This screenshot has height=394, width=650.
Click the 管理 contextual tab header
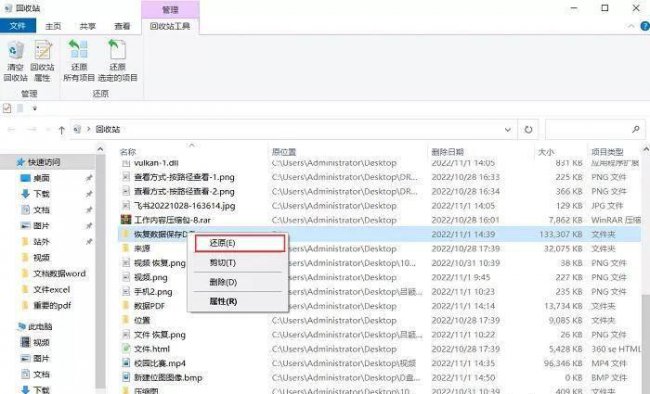click(170, 10)
